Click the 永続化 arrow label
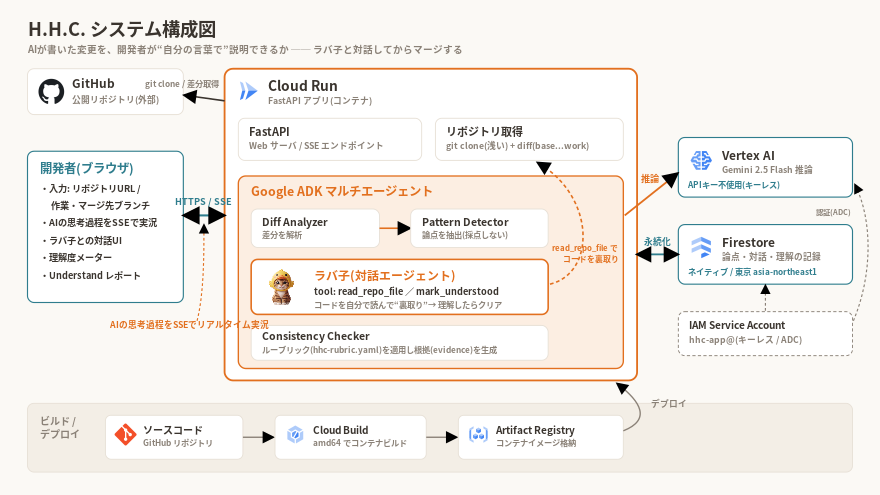 [x=657, y=241]
